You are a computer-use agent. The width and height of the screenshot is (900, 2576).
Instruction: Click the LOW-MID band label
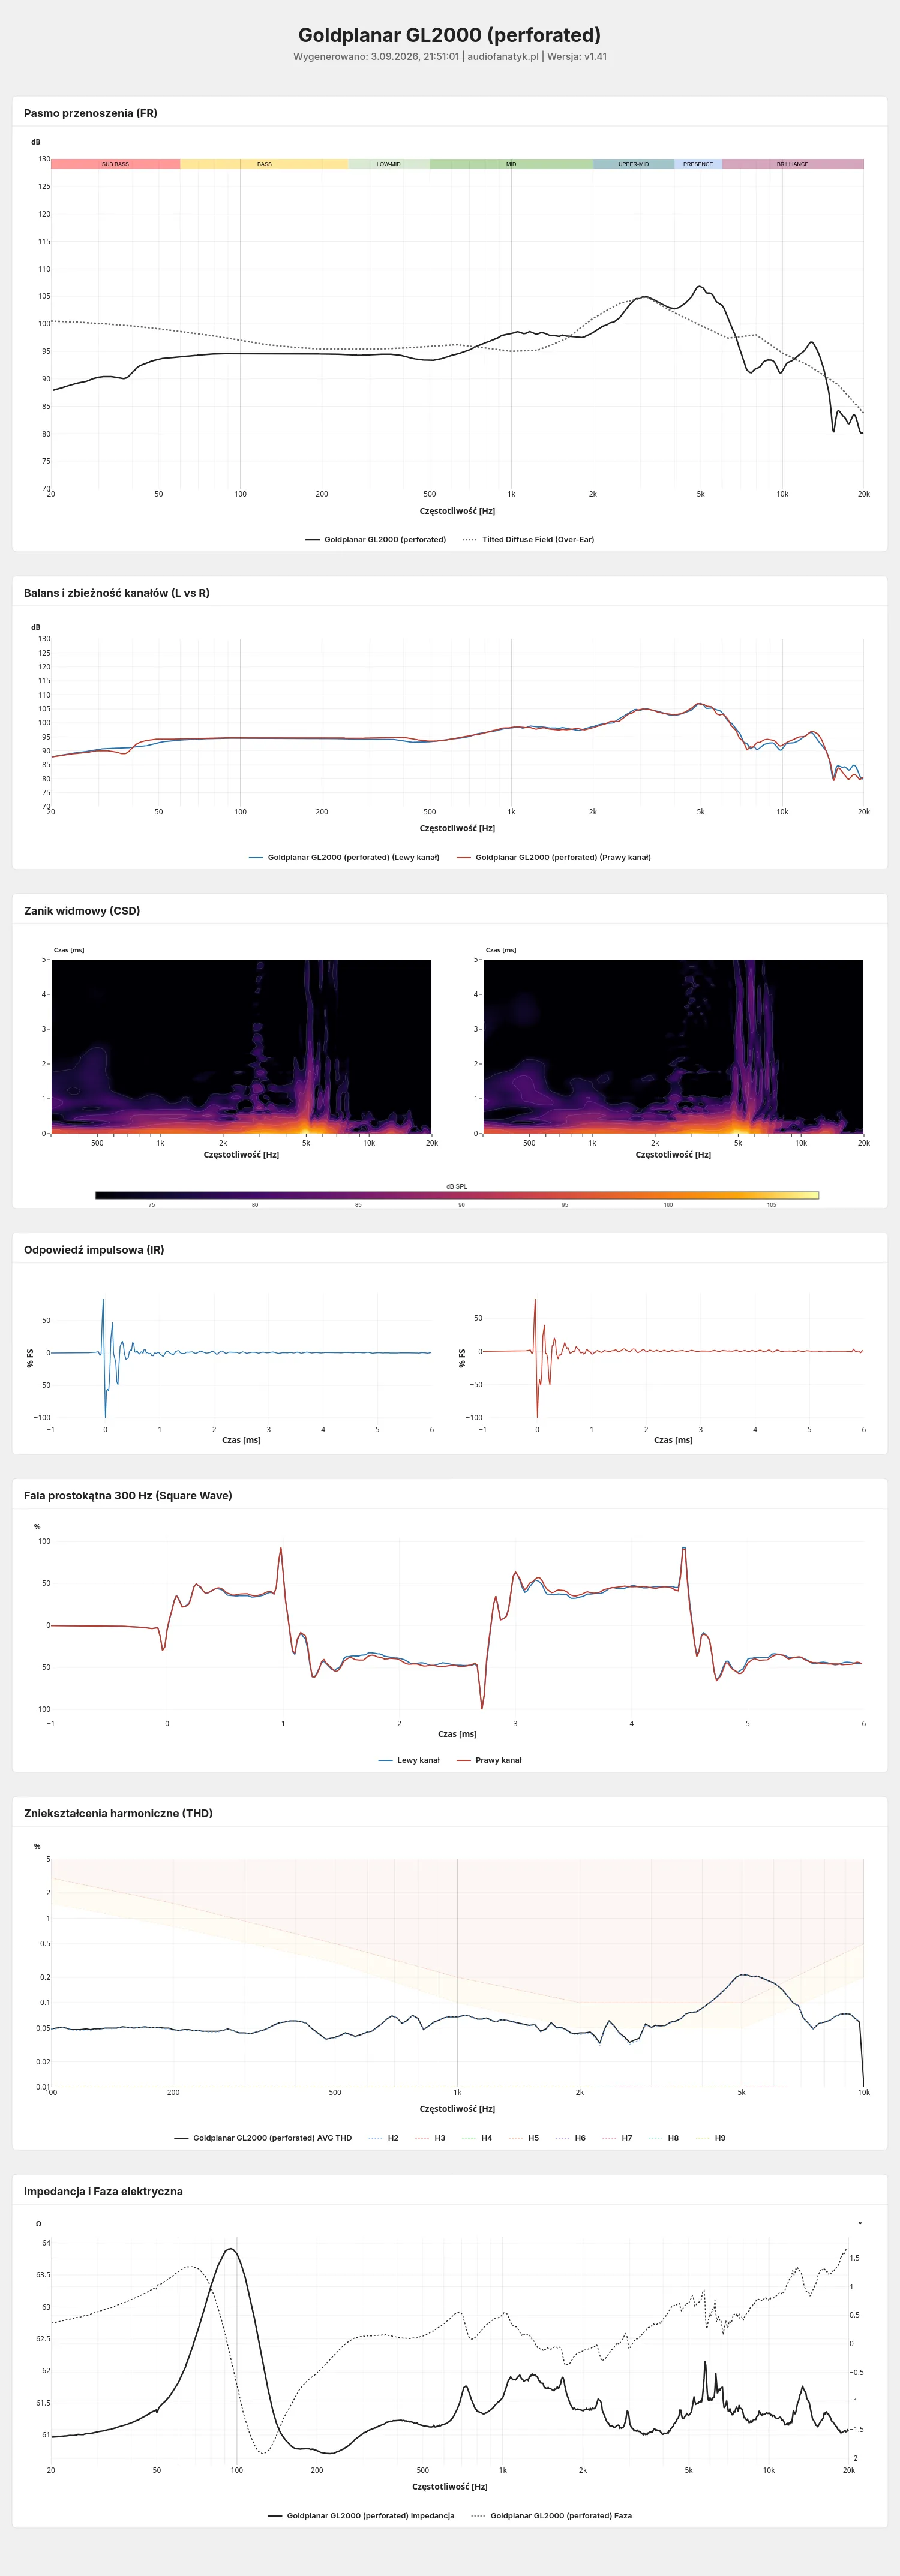pyautogui.click(x=389, y=164)
